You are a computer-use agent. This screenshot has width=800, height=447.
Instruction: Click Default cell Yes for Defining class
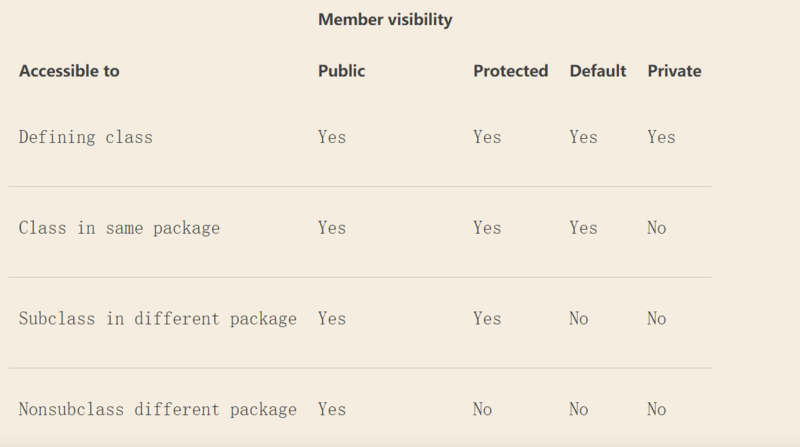[x=583, y=137]
